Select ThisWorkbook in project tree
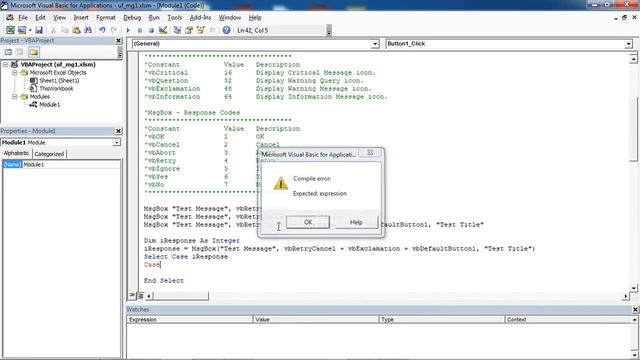This screenshot has width=640, height=360. click(56, 89)
